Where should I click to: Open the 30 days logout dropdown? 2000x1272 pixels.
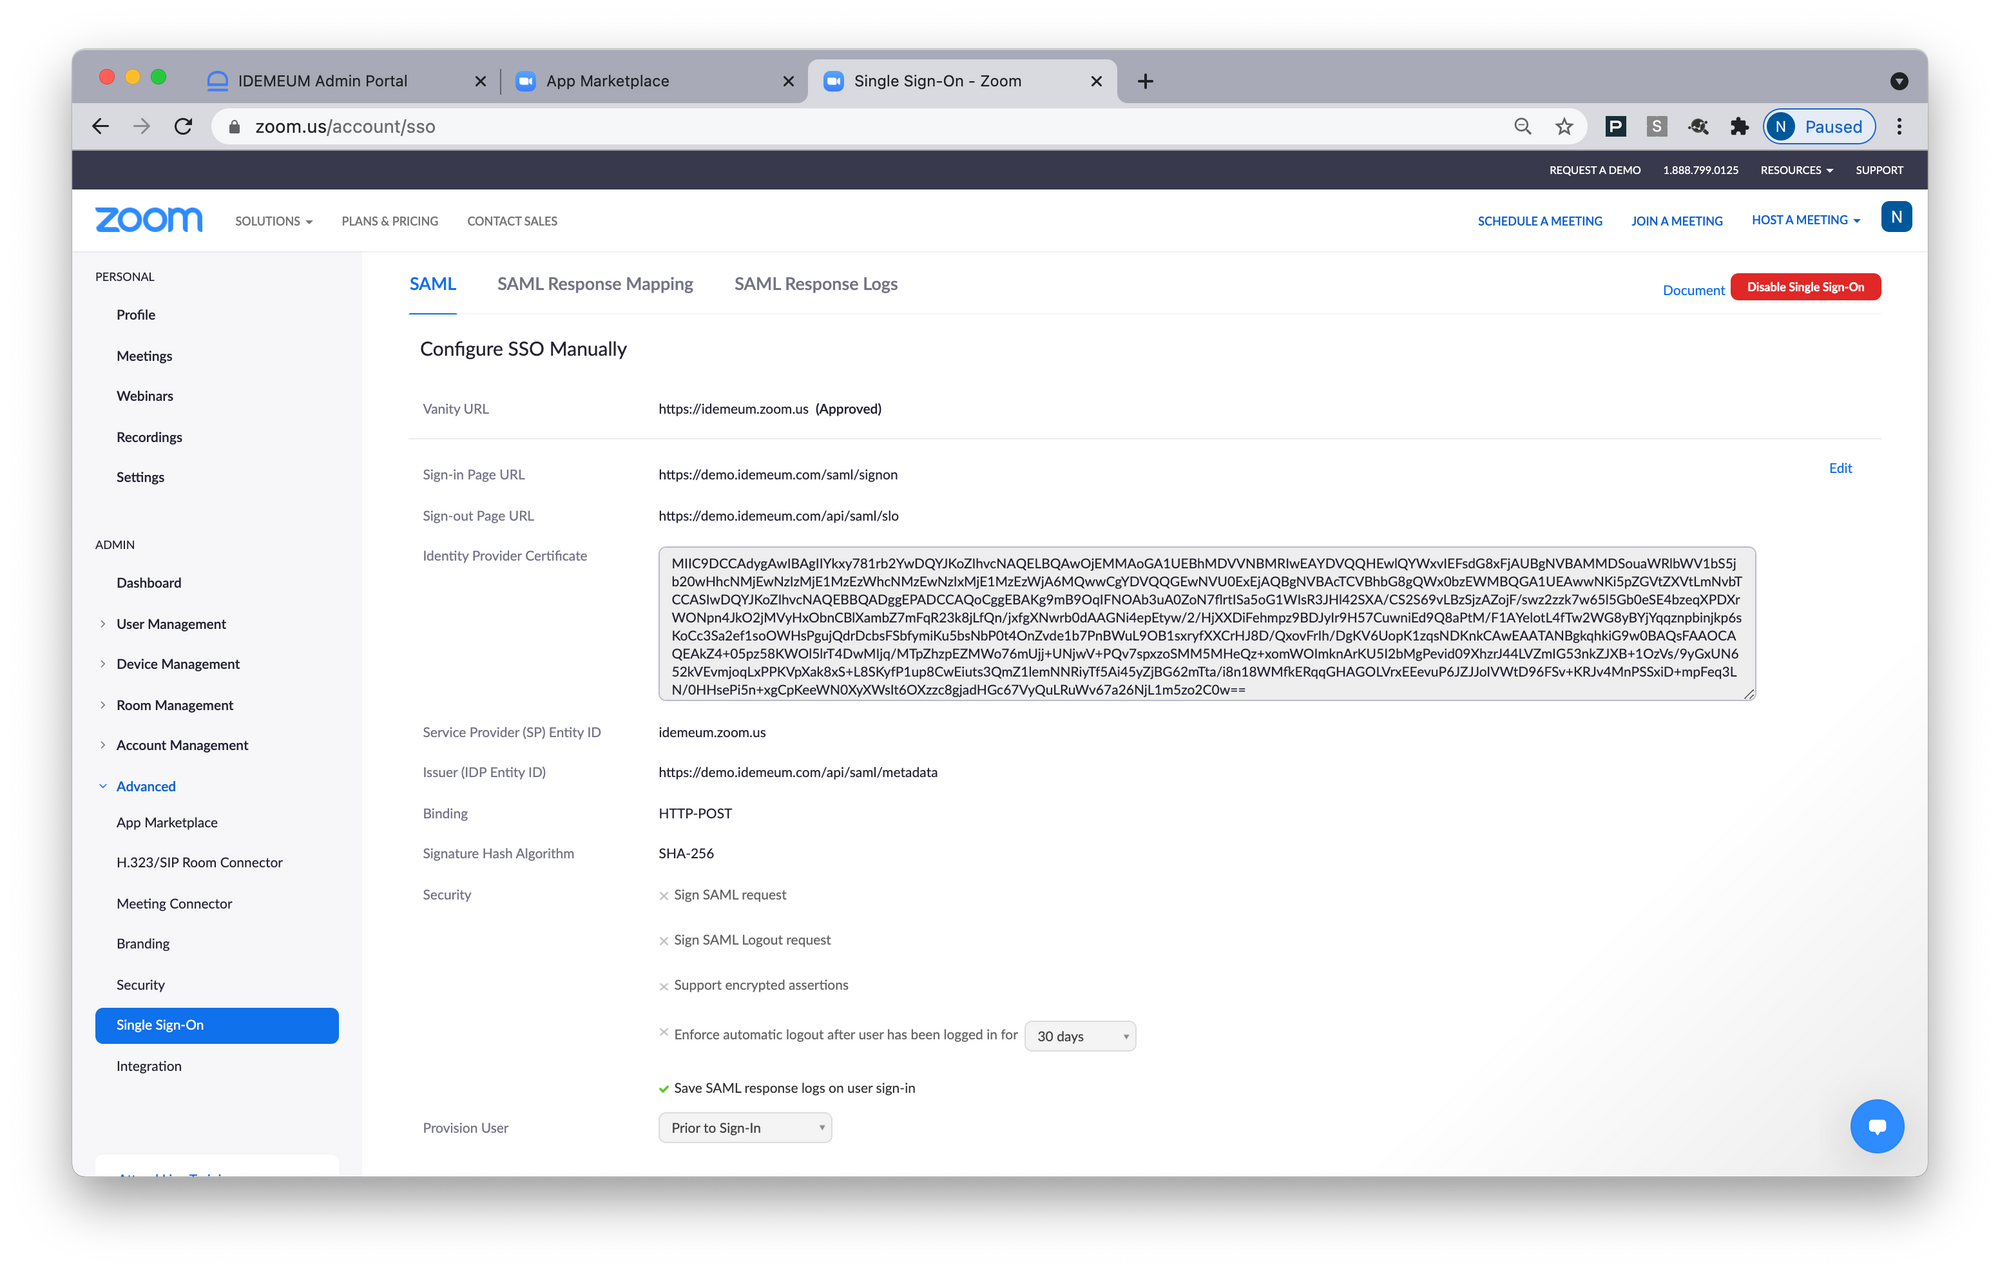point(1080,1036)
